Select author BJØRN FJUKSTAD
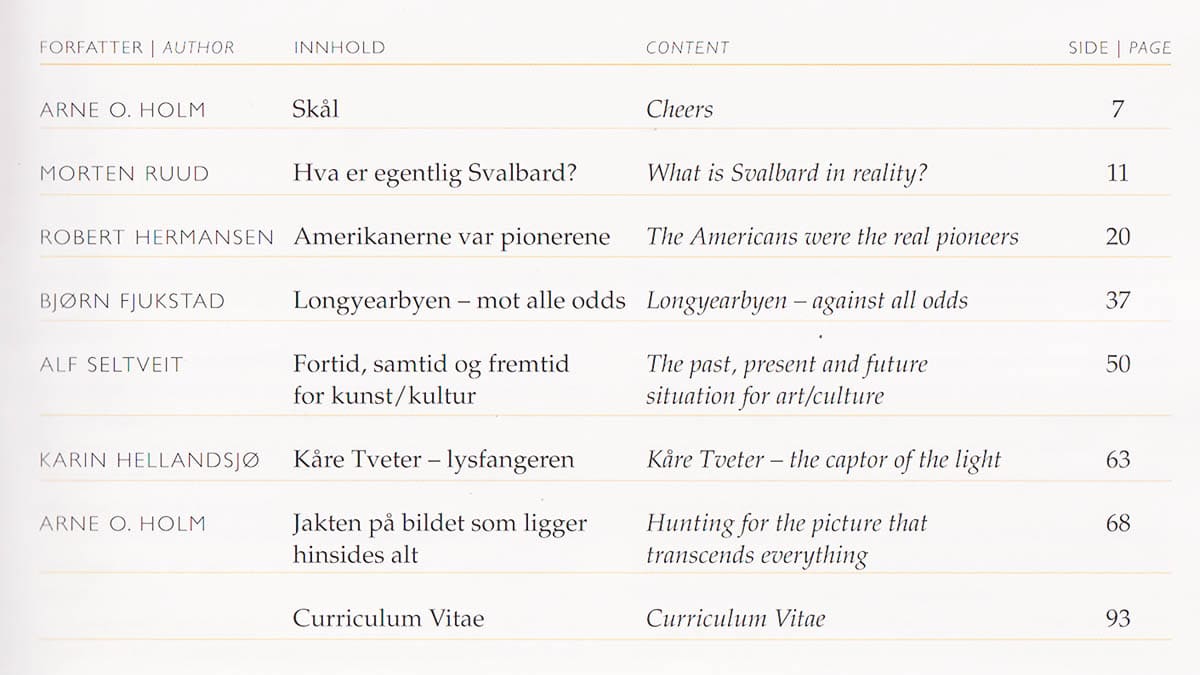The image size is (1200, 675). tap(131, 301)
